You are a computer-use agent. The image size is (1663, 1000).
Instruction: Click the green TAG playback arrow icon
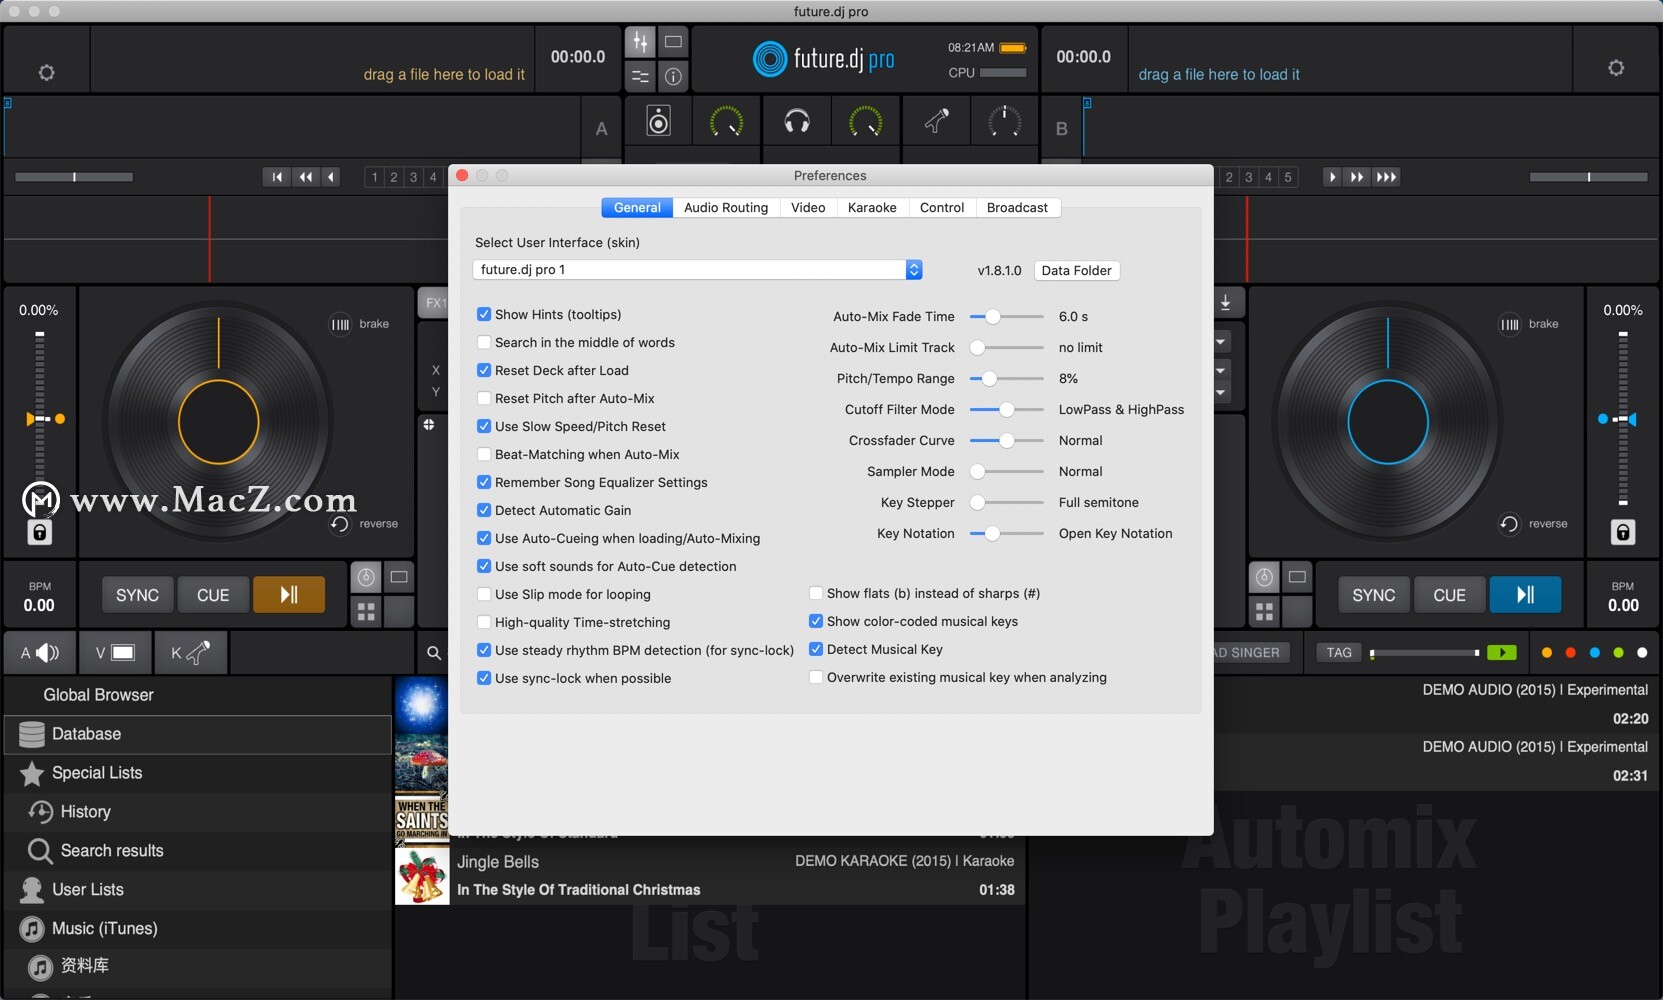[x=1501, y=652]
